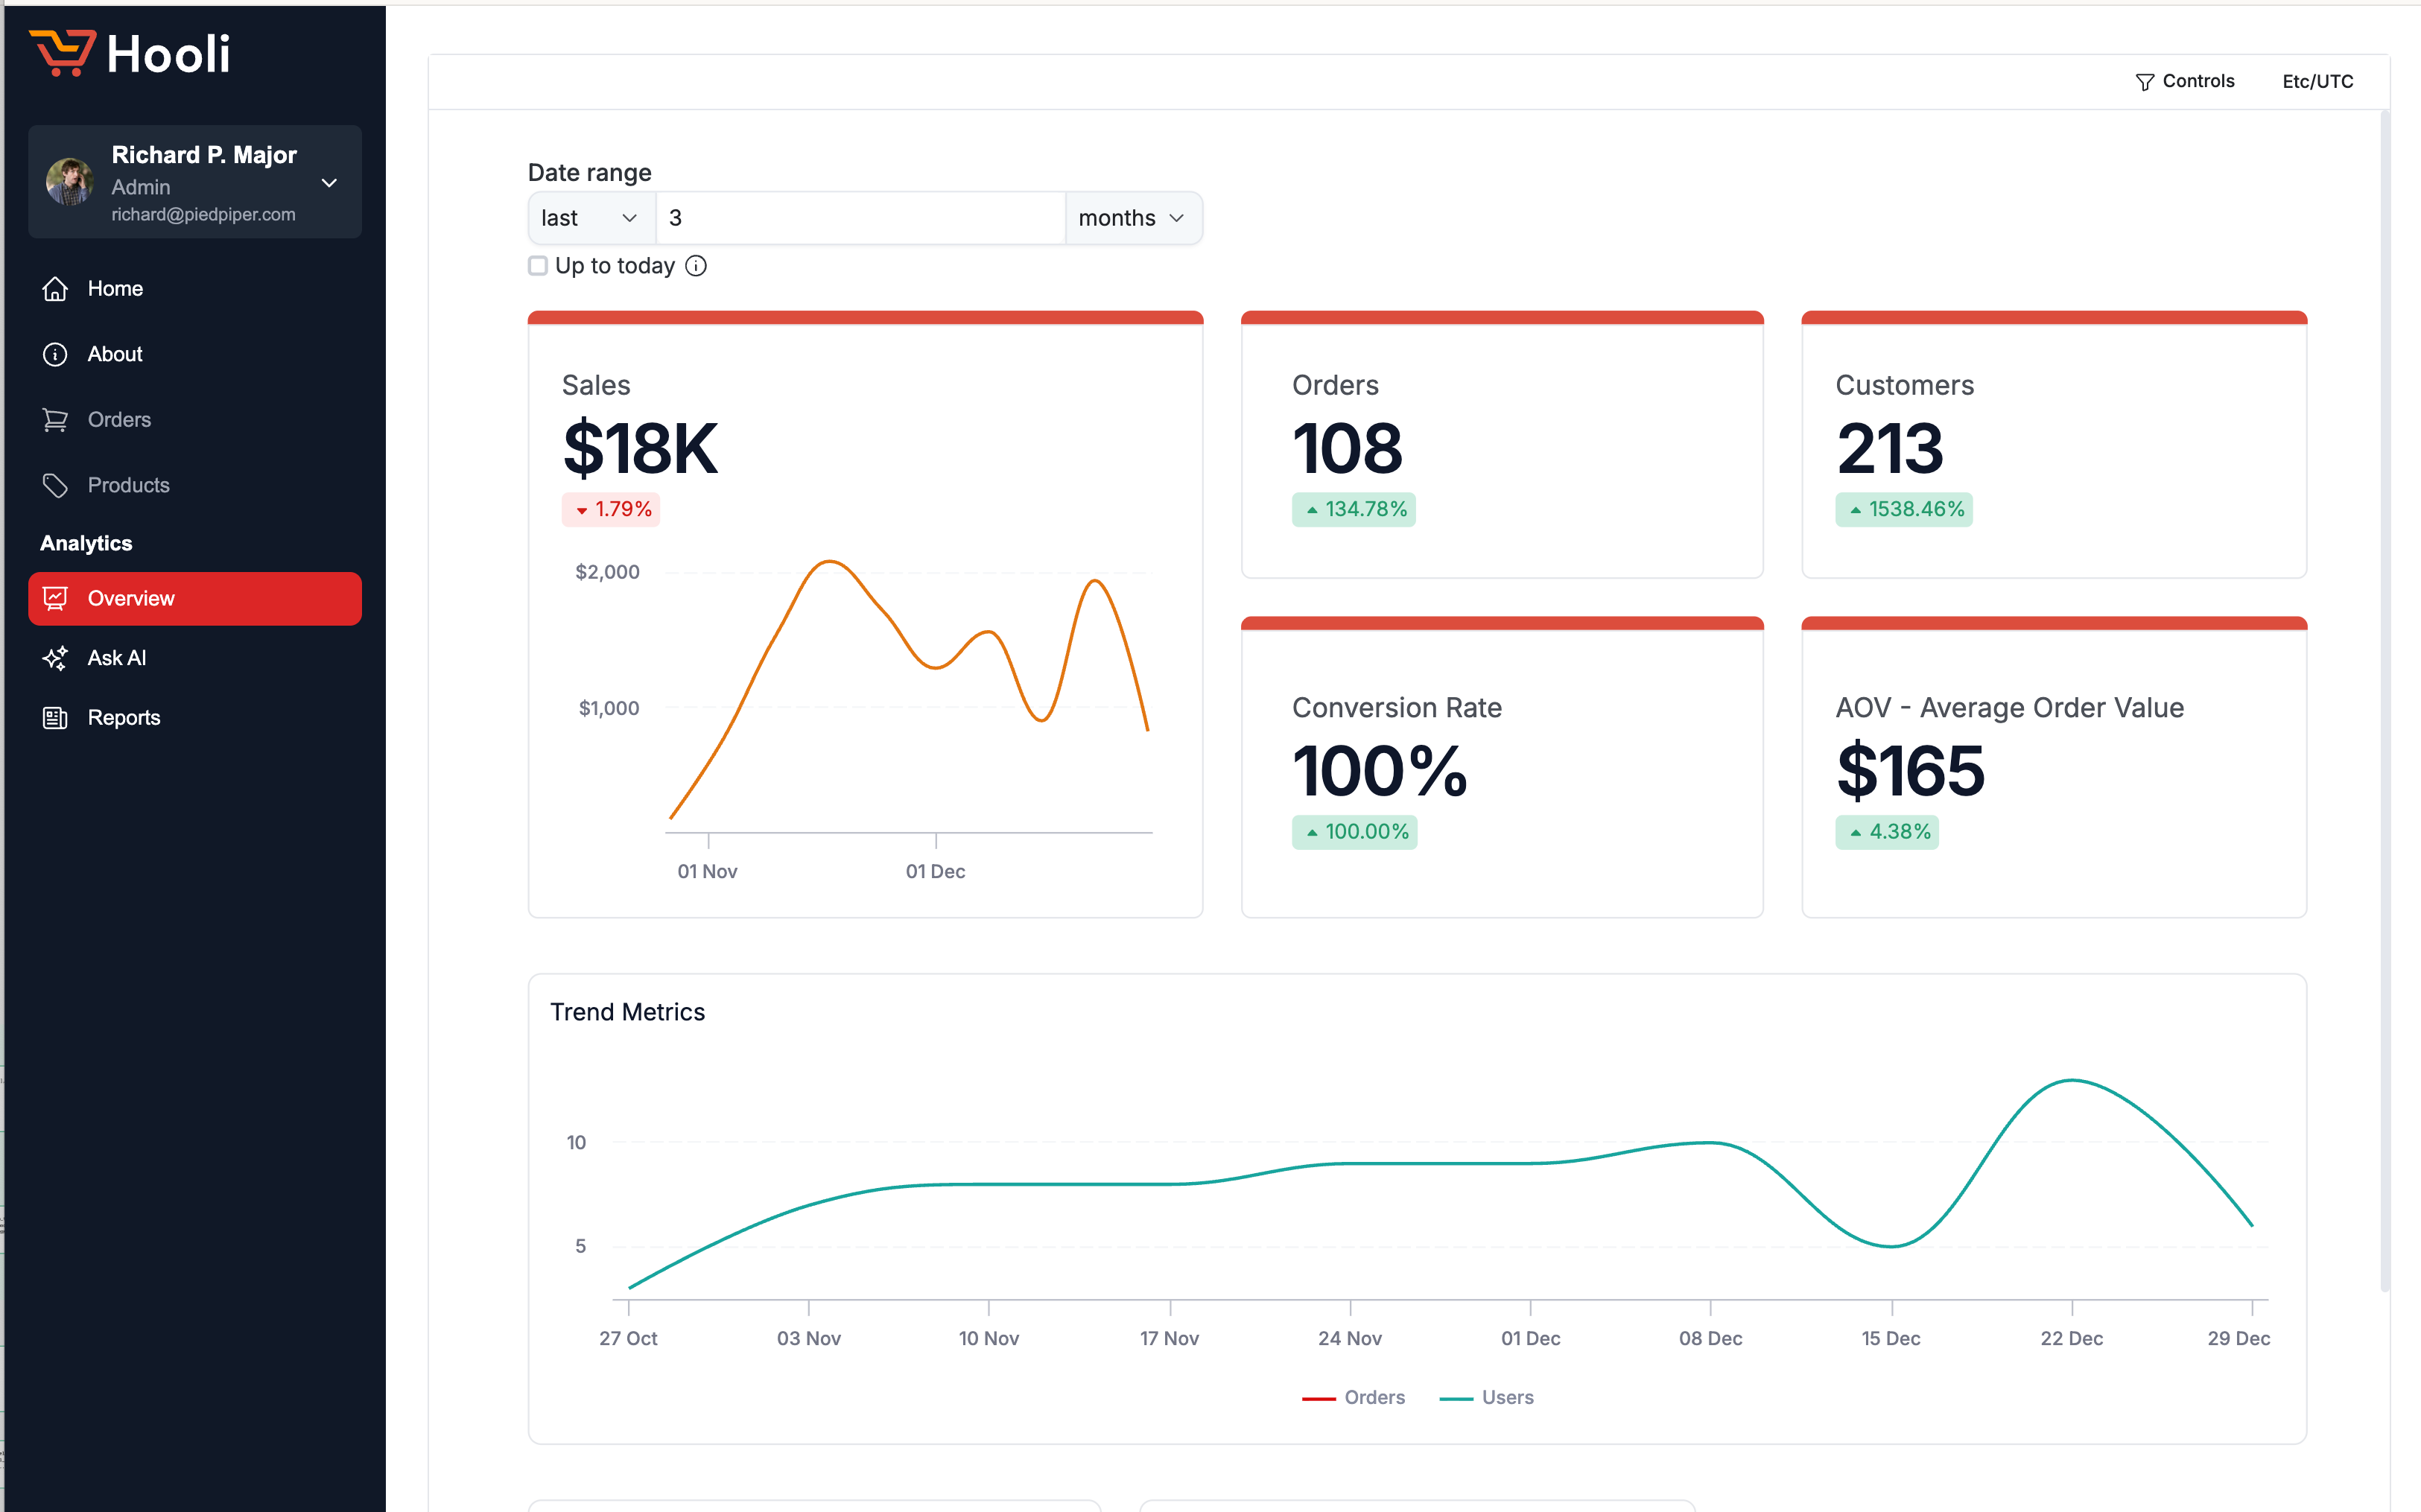2421x1512 pixels.
Task: Expand the Richard P. Major profile menu
Action: [x=330, y=183]
